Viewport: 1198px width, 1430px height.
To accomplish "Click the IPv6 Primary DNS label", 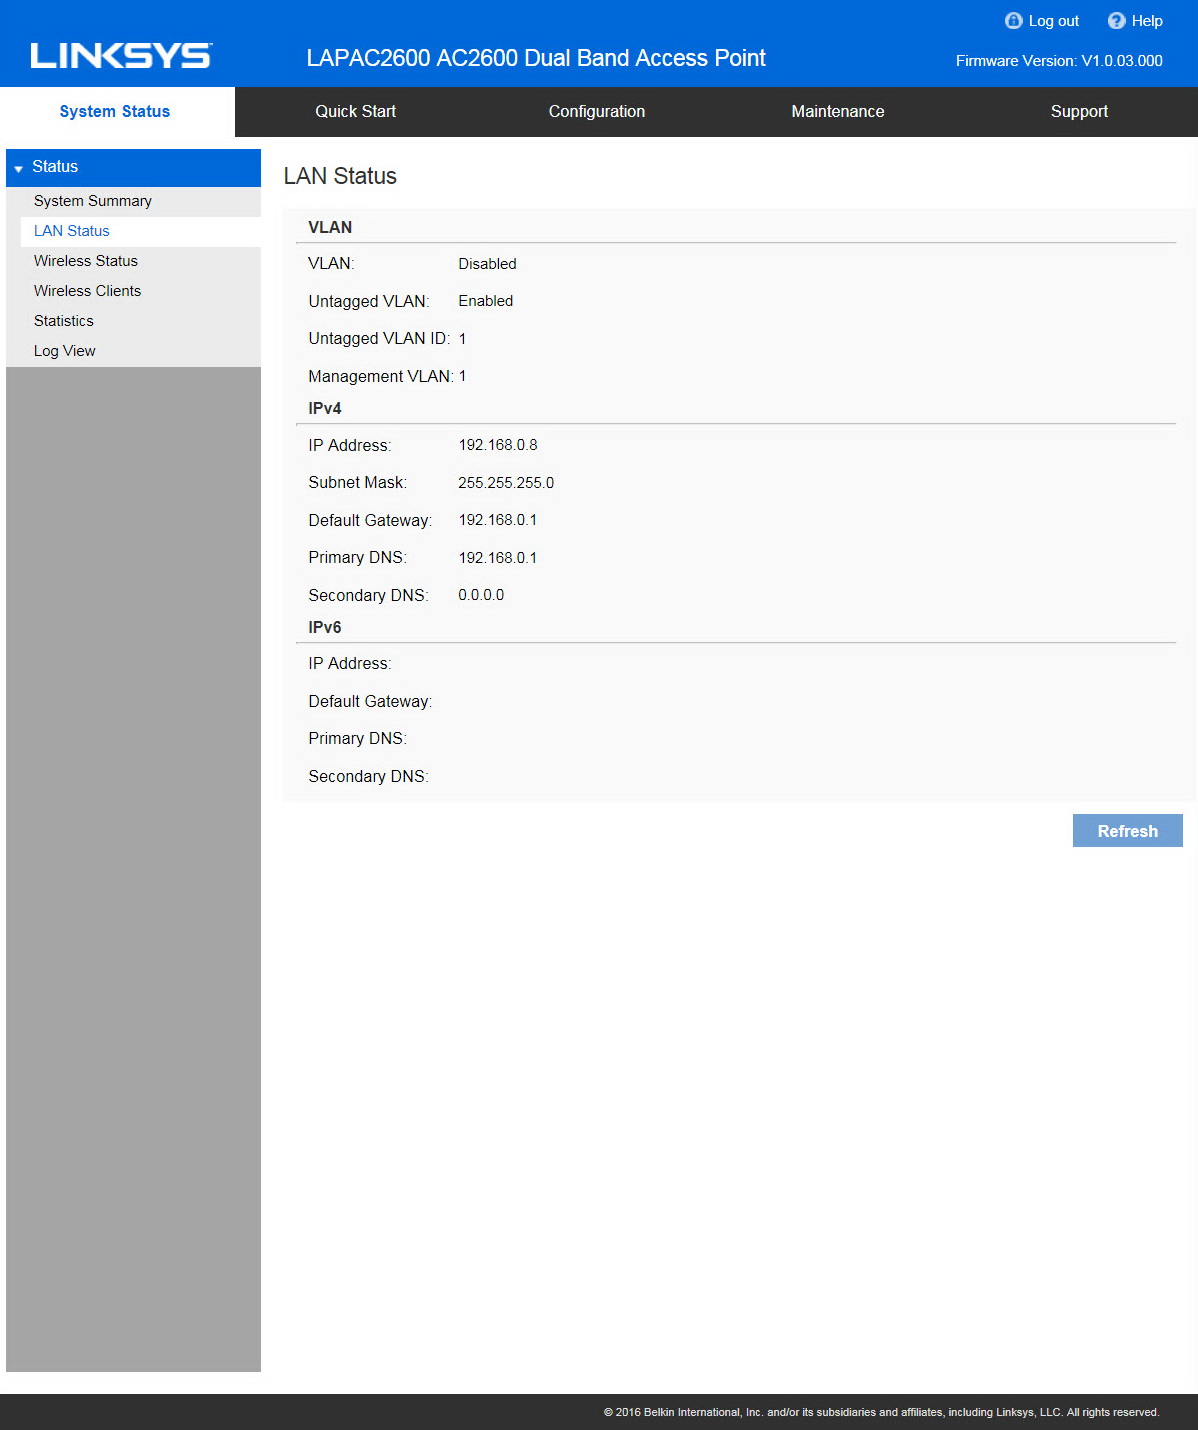I will coord(357,739).
